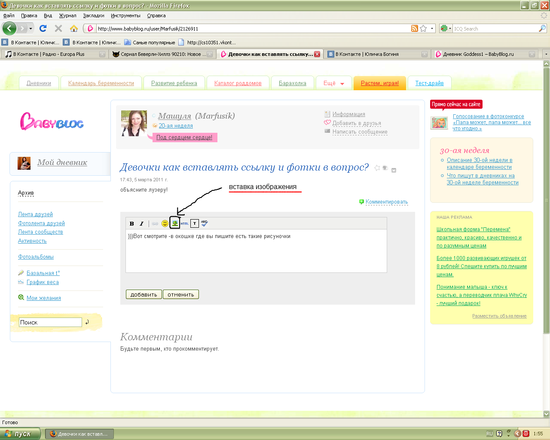The width and height of the screenshot is (550, 440).
Task: Click the Комментировать link
Action: [x=387, y=202]
